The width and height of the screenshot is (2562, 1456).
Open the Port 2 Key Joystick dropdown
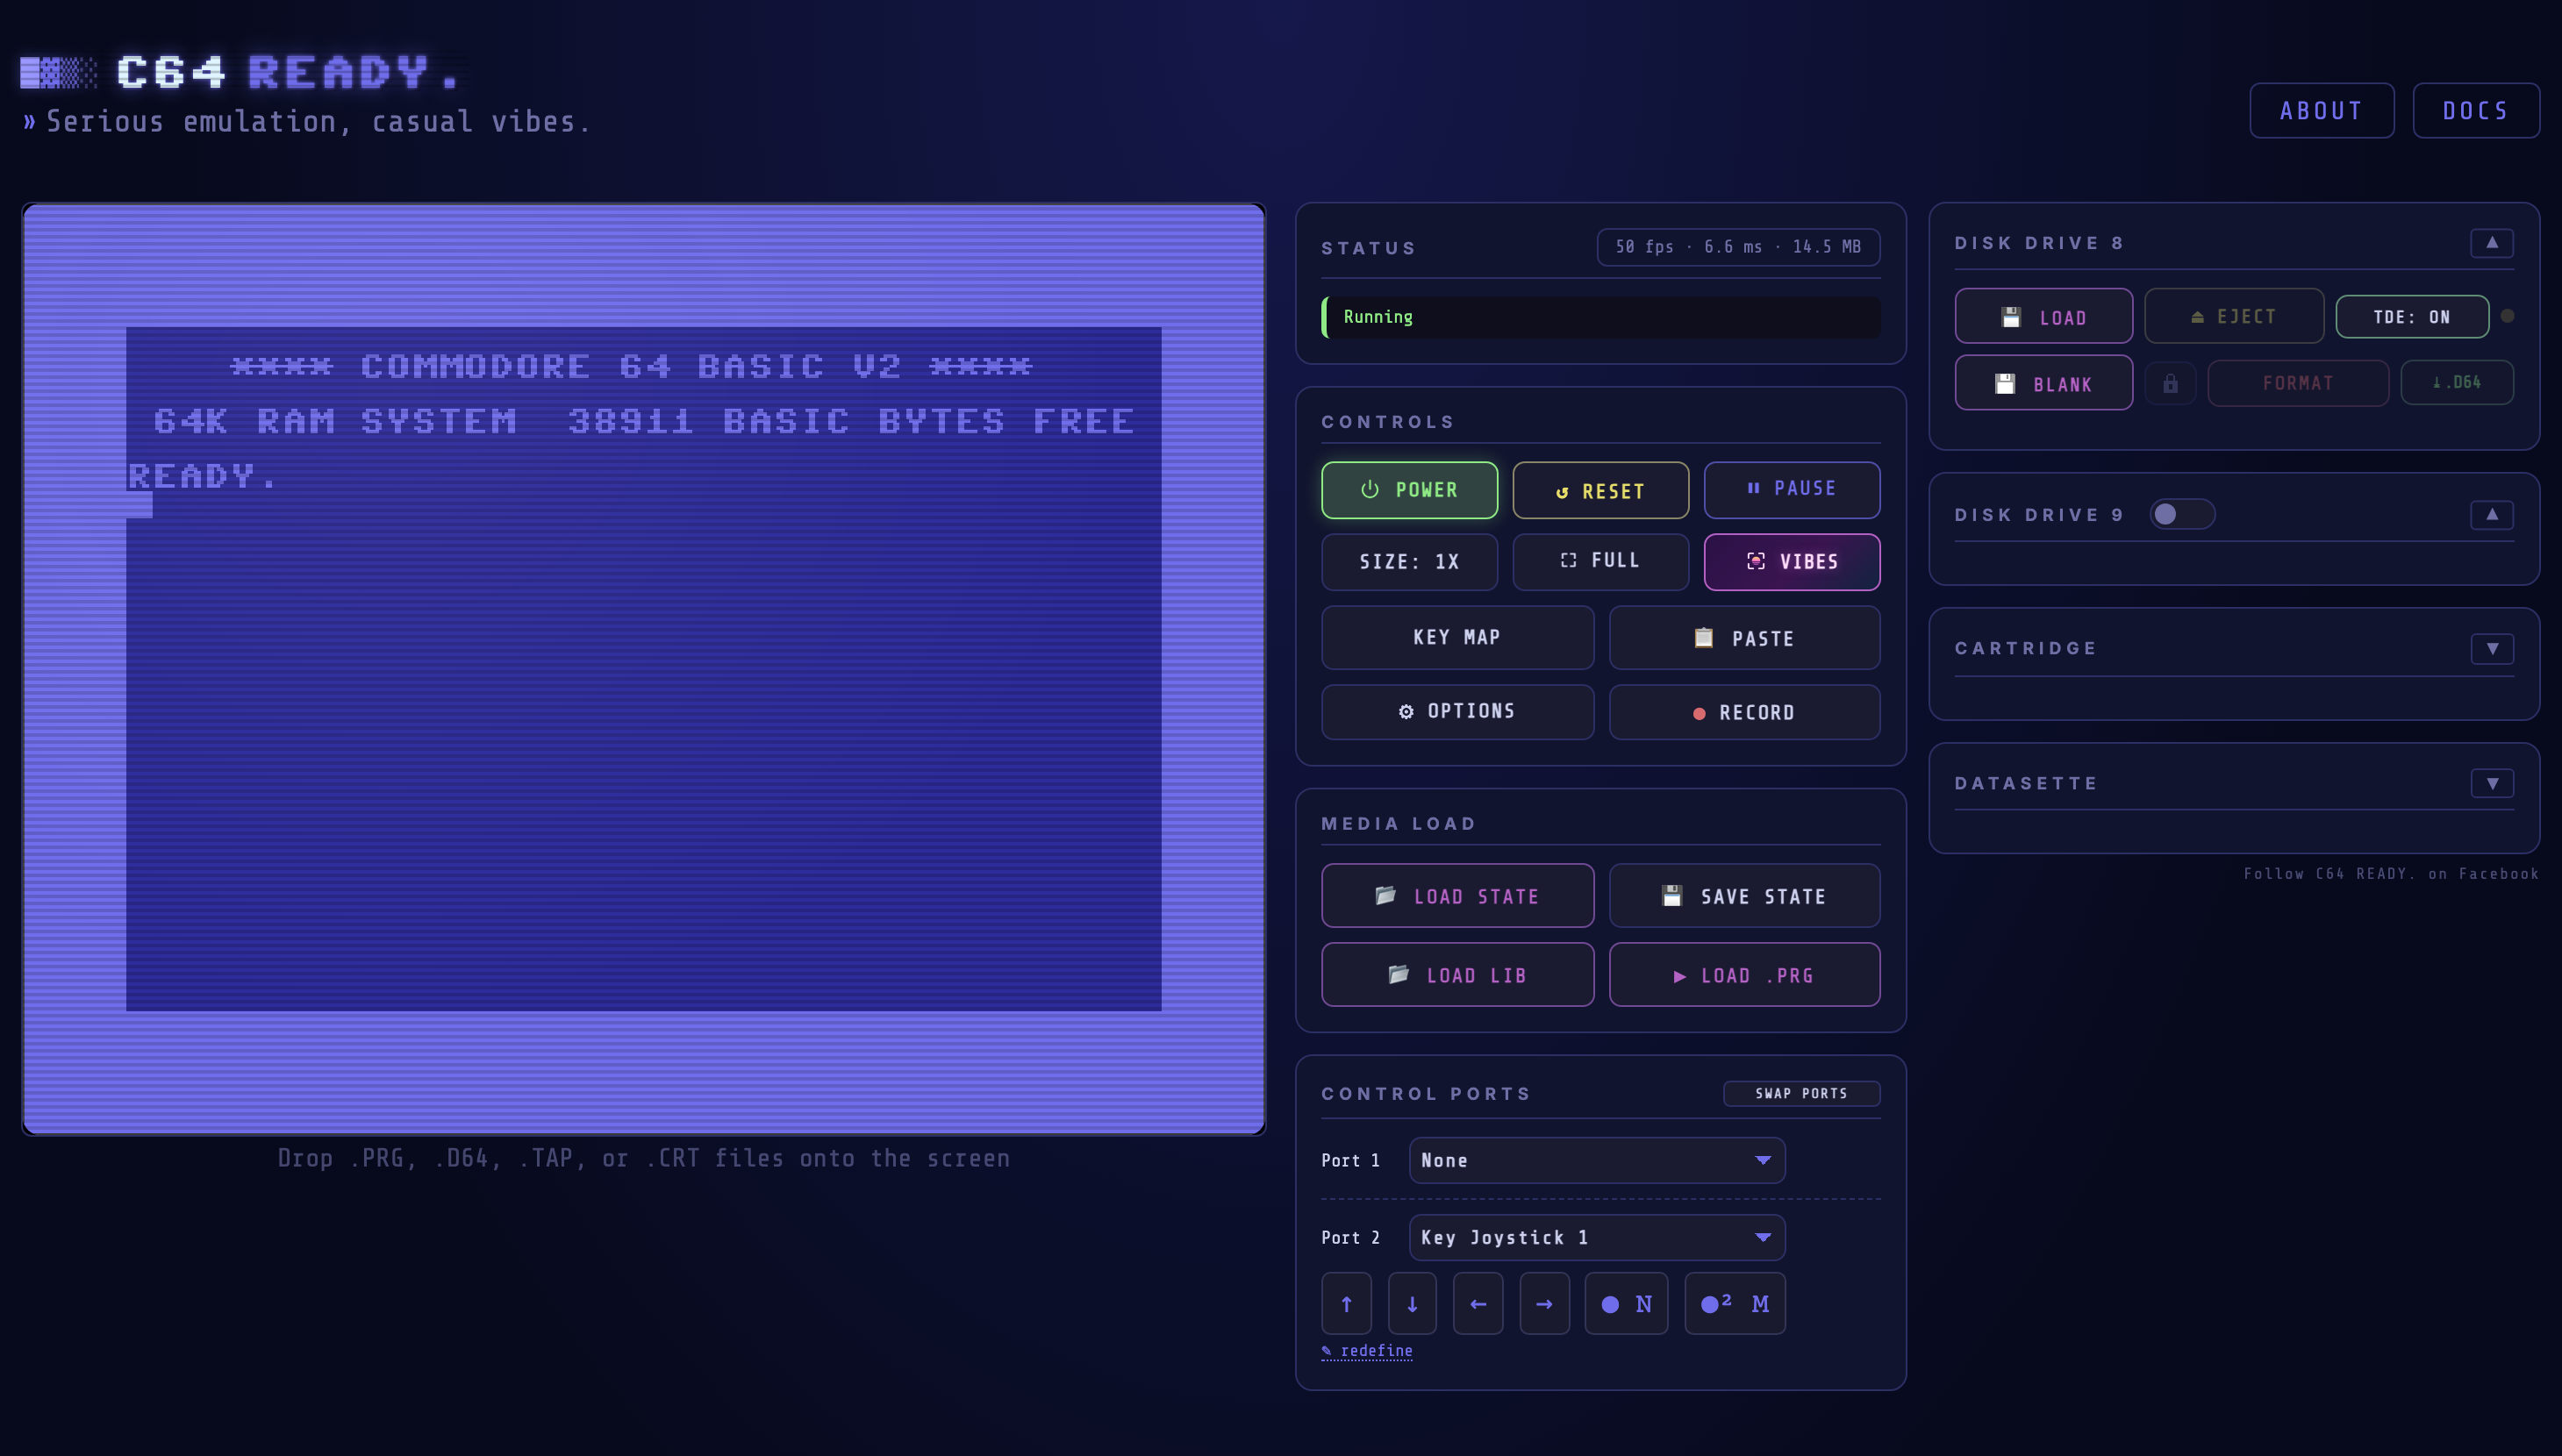click(1597, 1237)
